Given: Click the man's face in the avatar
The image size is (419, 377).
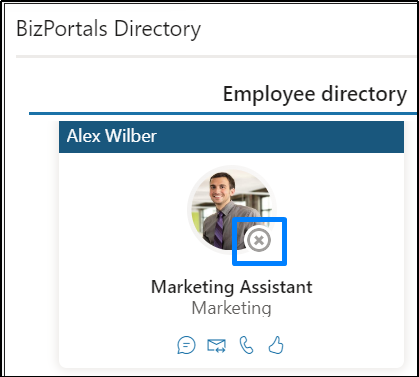Looking at the screenshot, I should (222, 187).
